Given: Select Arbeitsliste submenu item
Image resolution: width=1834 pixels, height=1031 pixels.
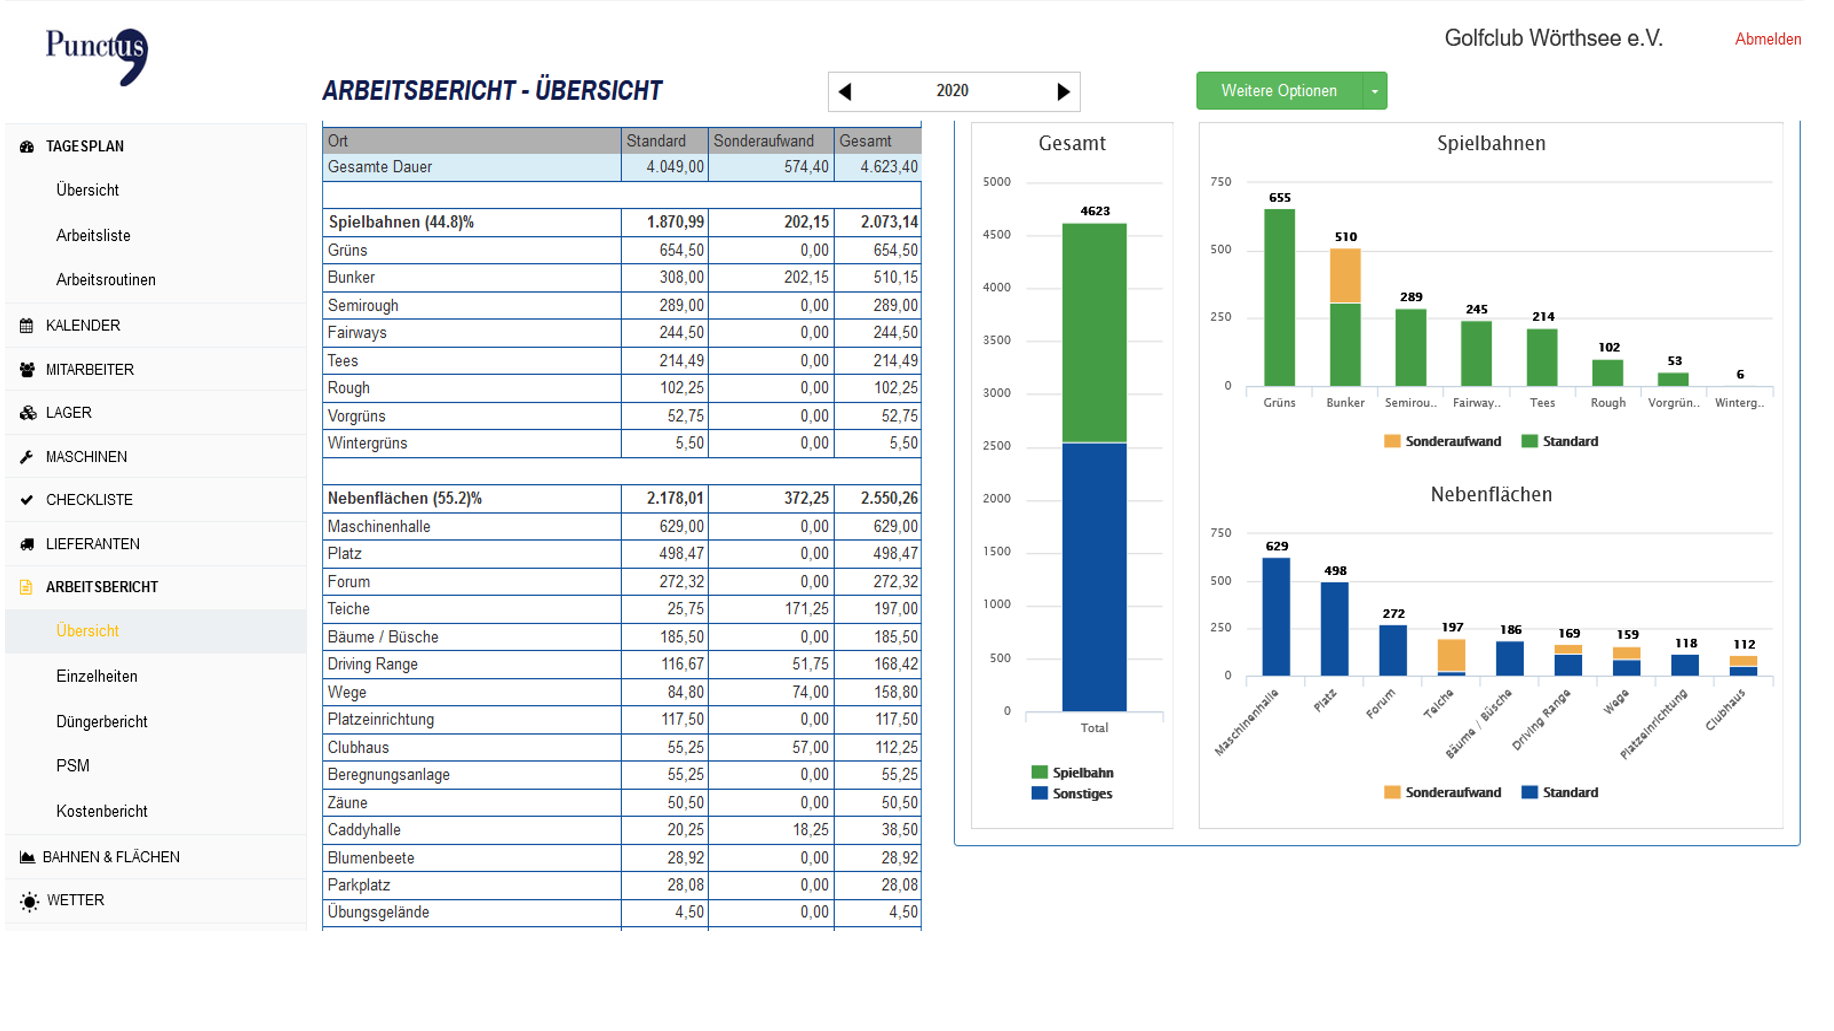Looking at the screenshot, I should click(93, 236).
